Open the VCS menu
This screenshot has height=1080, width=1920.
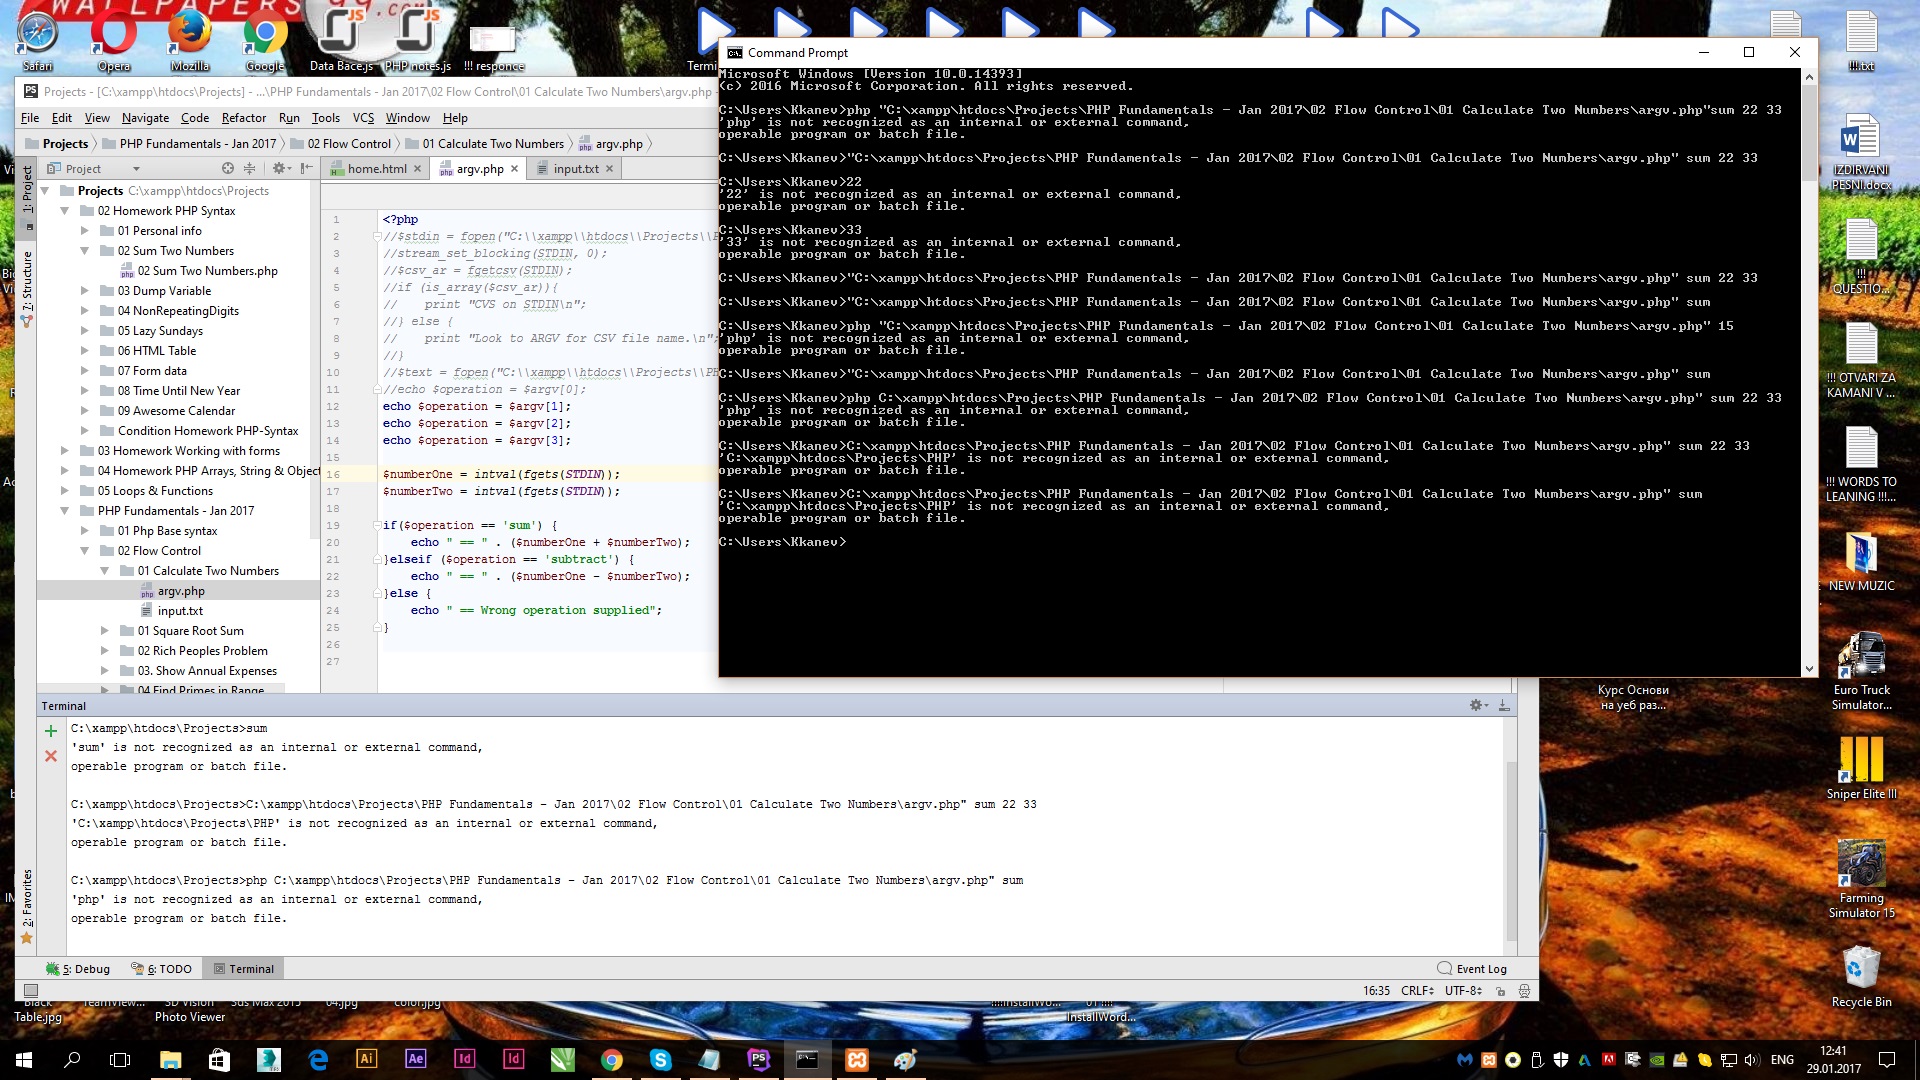click(x=363, y=118)
